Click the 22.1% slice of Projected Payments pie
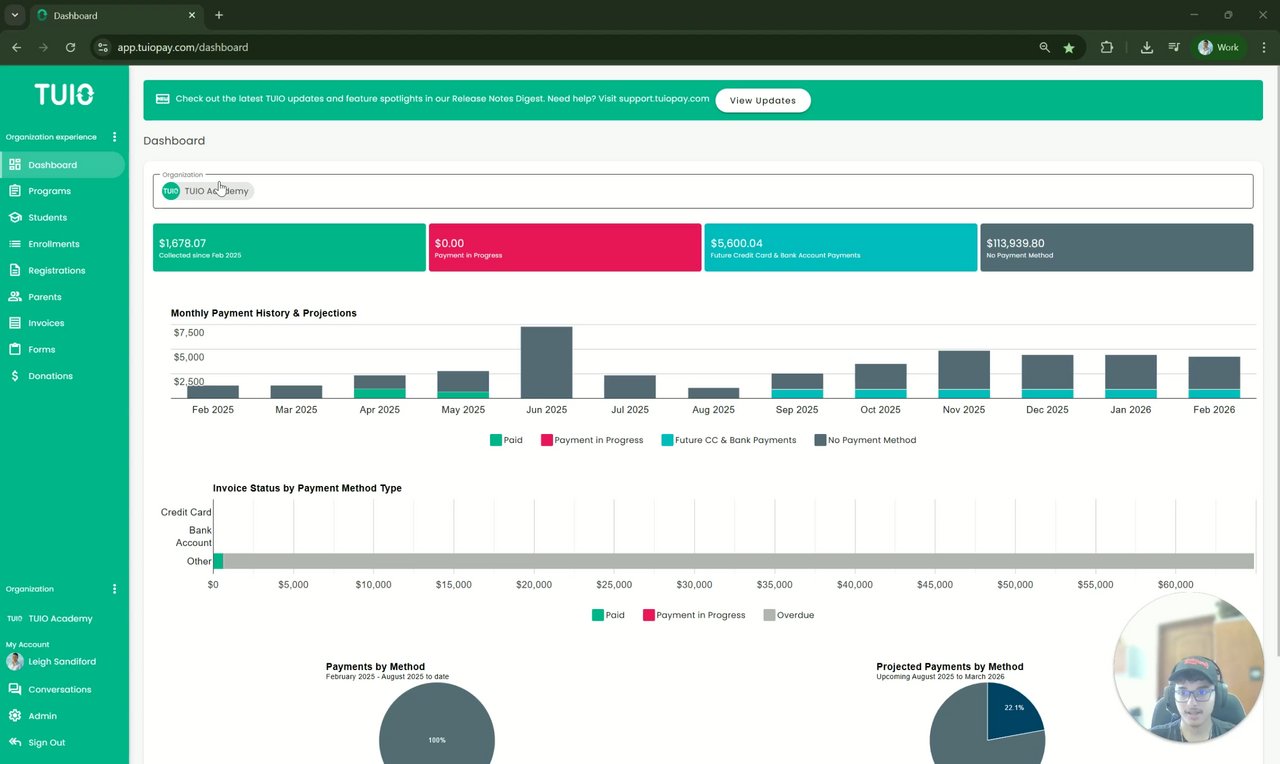1280x764 pixels. (1014, 712)
